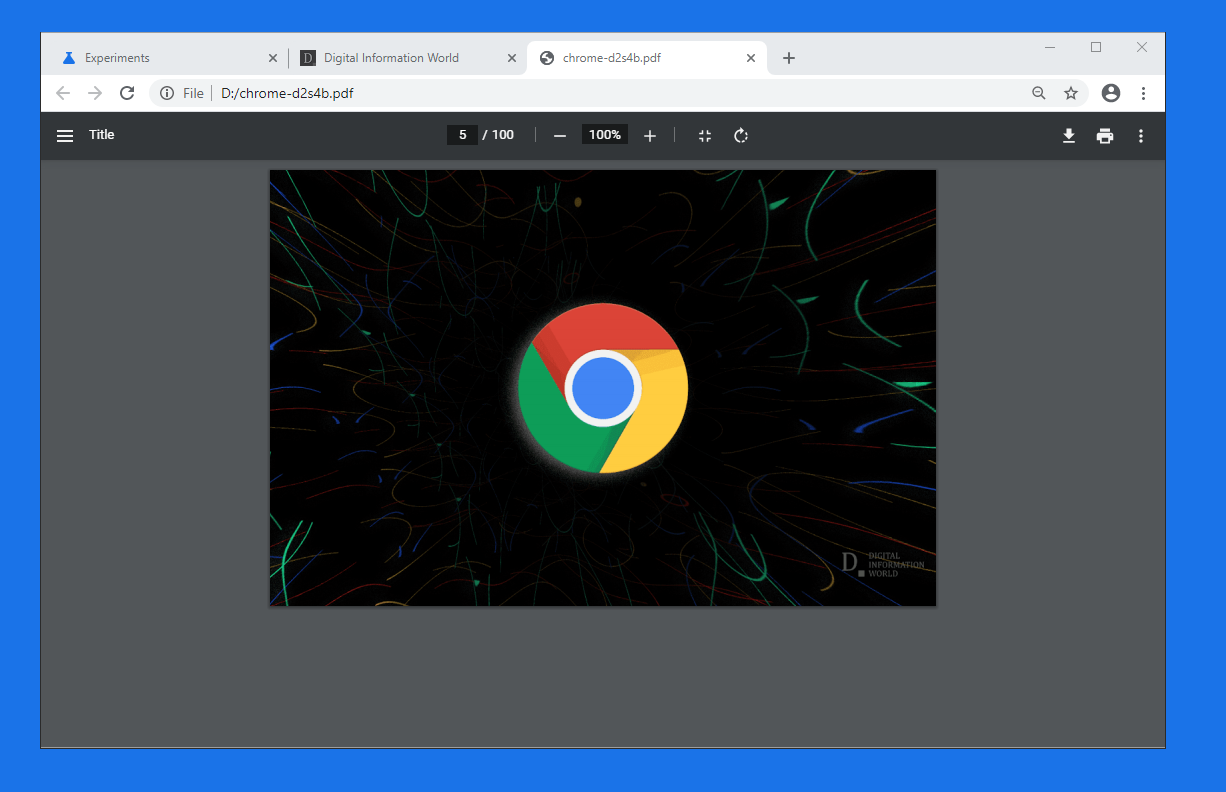Close the Experiments tab
Screen dimensions: 1226x792
[x=273, y=58]
